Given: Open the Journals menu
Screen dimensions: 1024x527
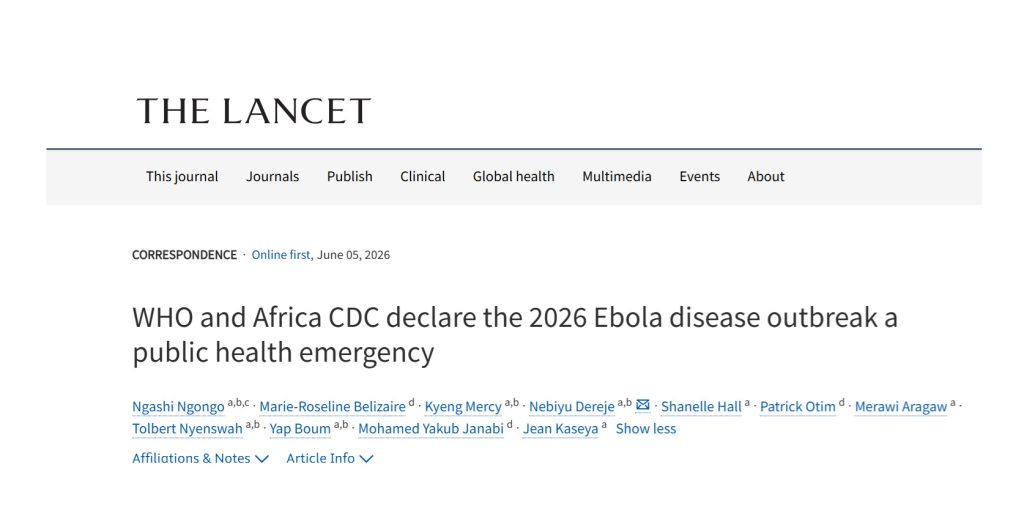Looking at the screenshot, I should [272, 176].
